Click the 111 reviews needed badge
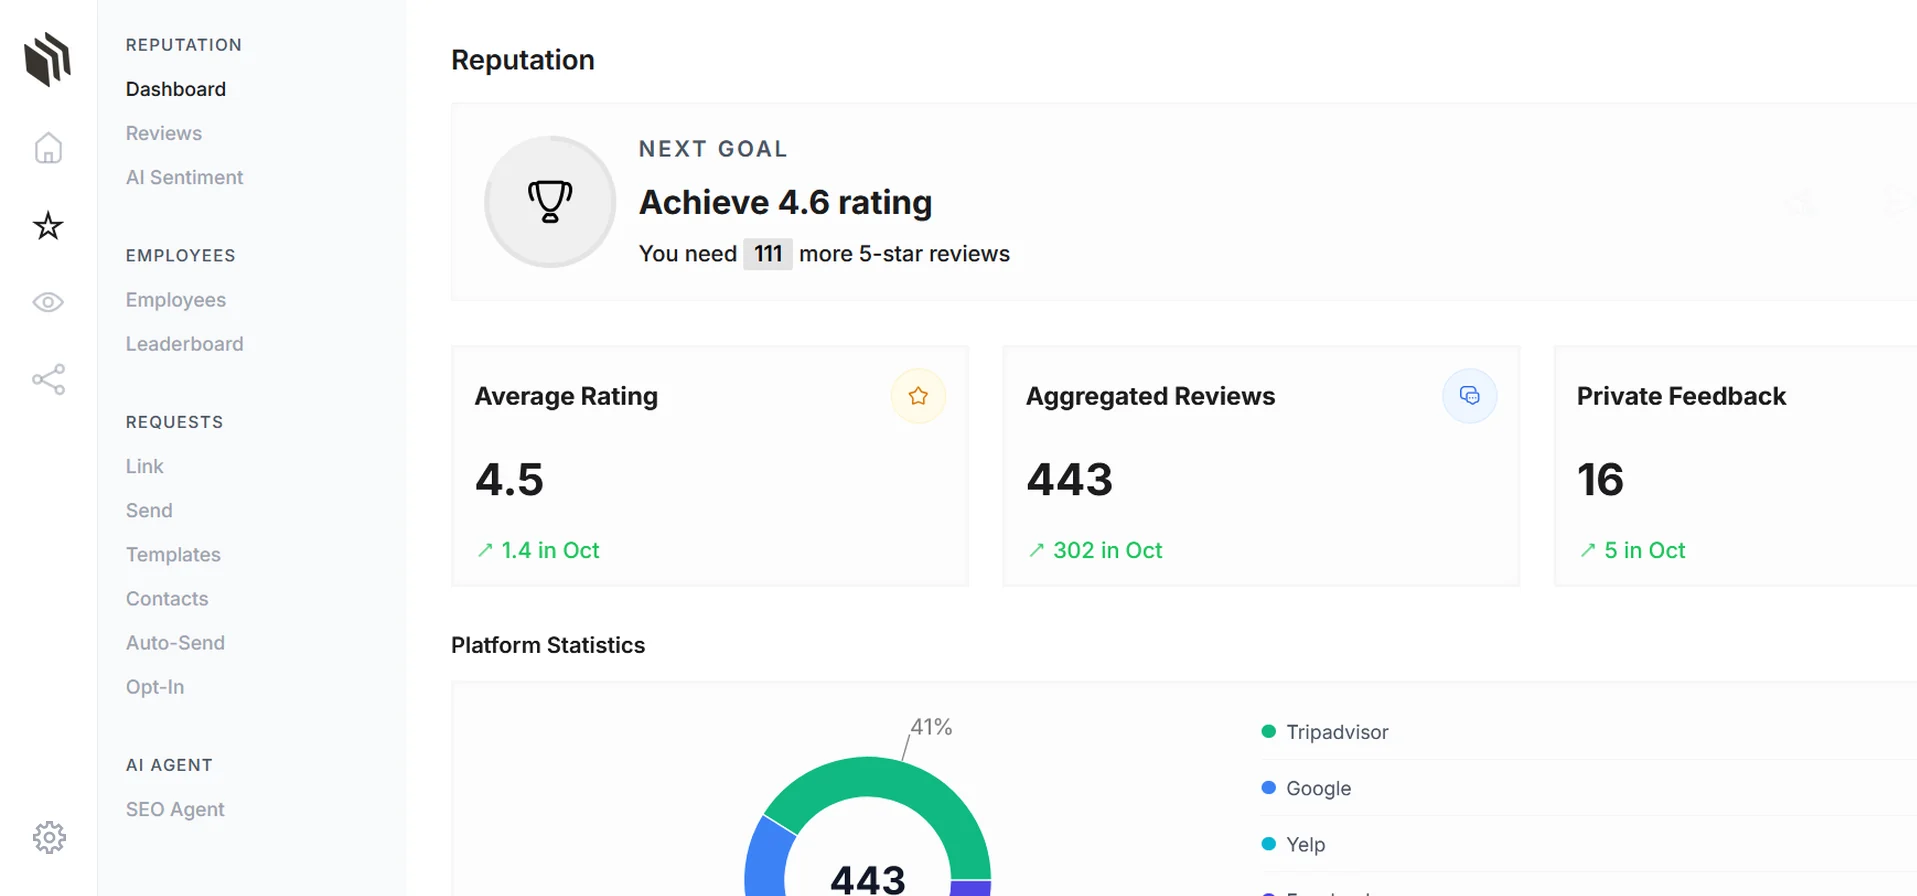This screenshot has height=896, width=1917. pos(768,254)
